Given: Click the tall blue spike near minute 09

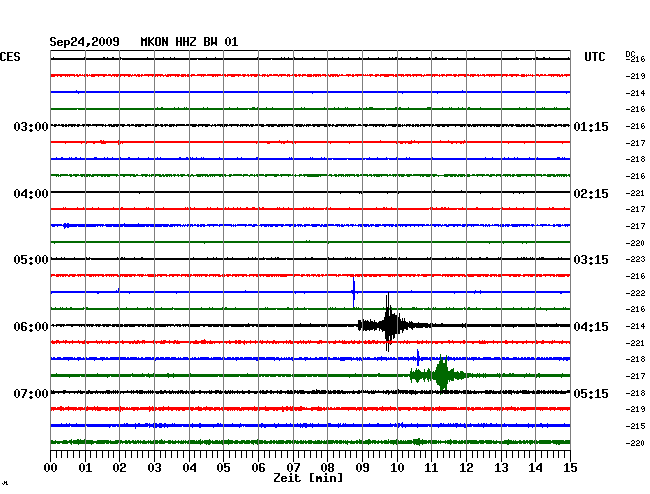Looking at the screenshot, I should 354,292.
